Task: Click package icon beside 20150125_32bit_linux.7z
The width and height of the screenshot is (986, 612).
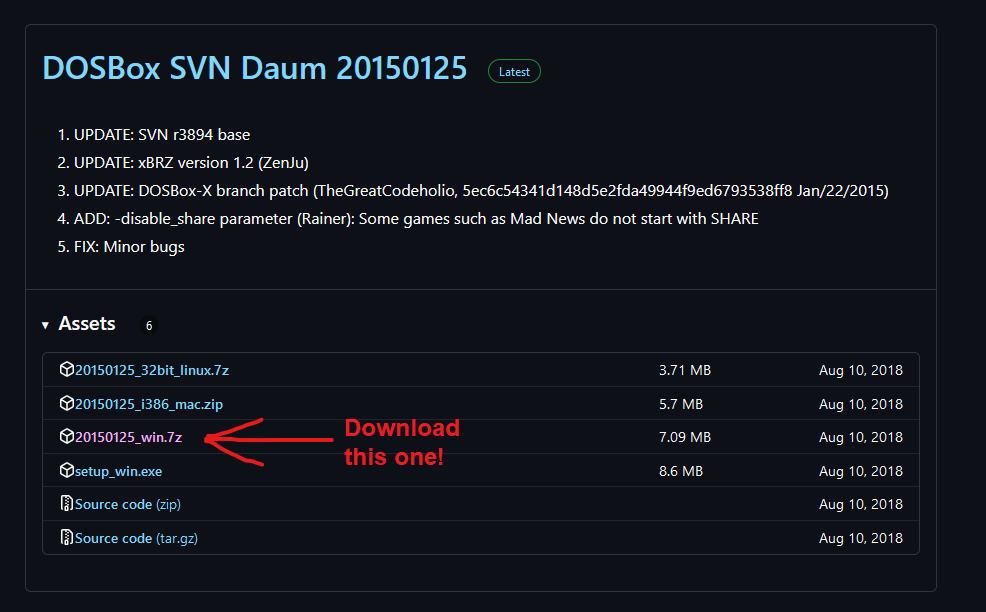Action: [67, 369]
